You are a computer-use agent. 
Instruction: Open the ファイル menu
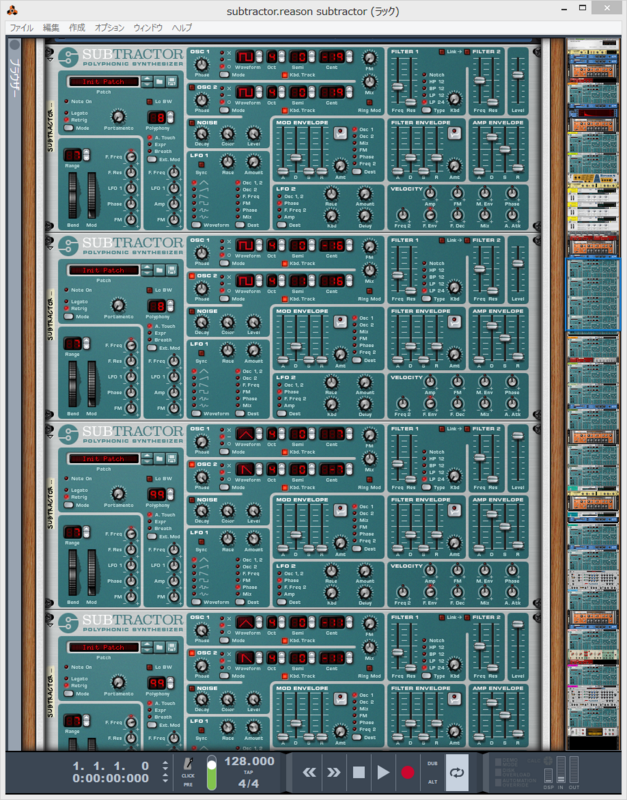(x=22, y=28)
